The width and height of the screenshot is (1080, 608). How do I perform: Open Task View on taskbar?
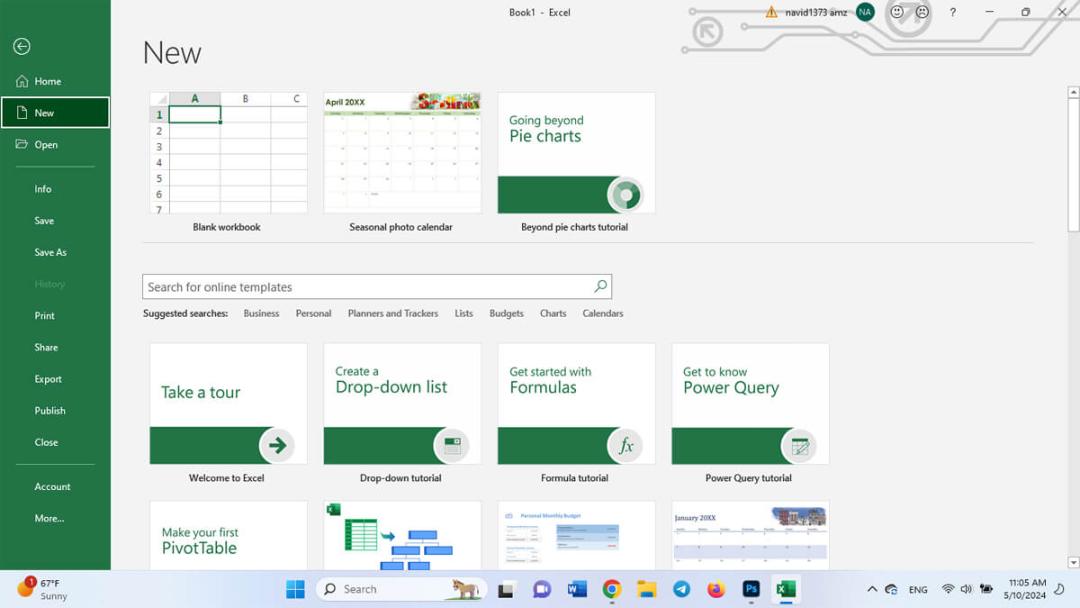(506, 589)
